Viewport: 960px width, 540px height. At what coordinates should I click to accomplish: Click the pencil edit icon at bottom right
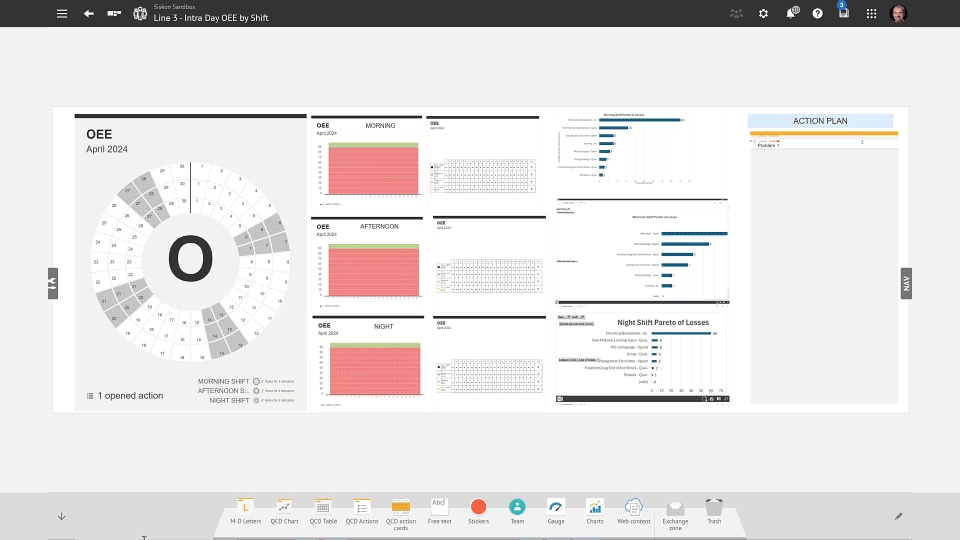point(898,516)
